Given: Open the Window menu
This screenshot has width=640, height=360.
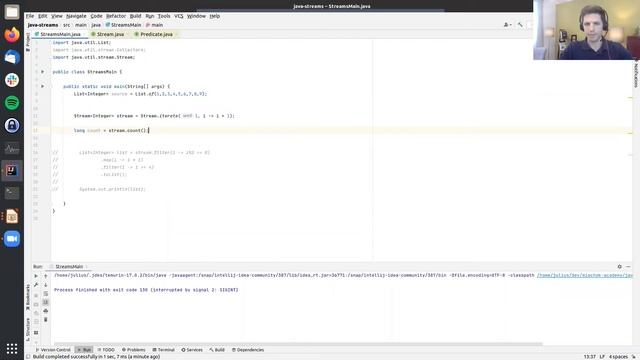Looking at the screenshot, I should pos(196,16).
